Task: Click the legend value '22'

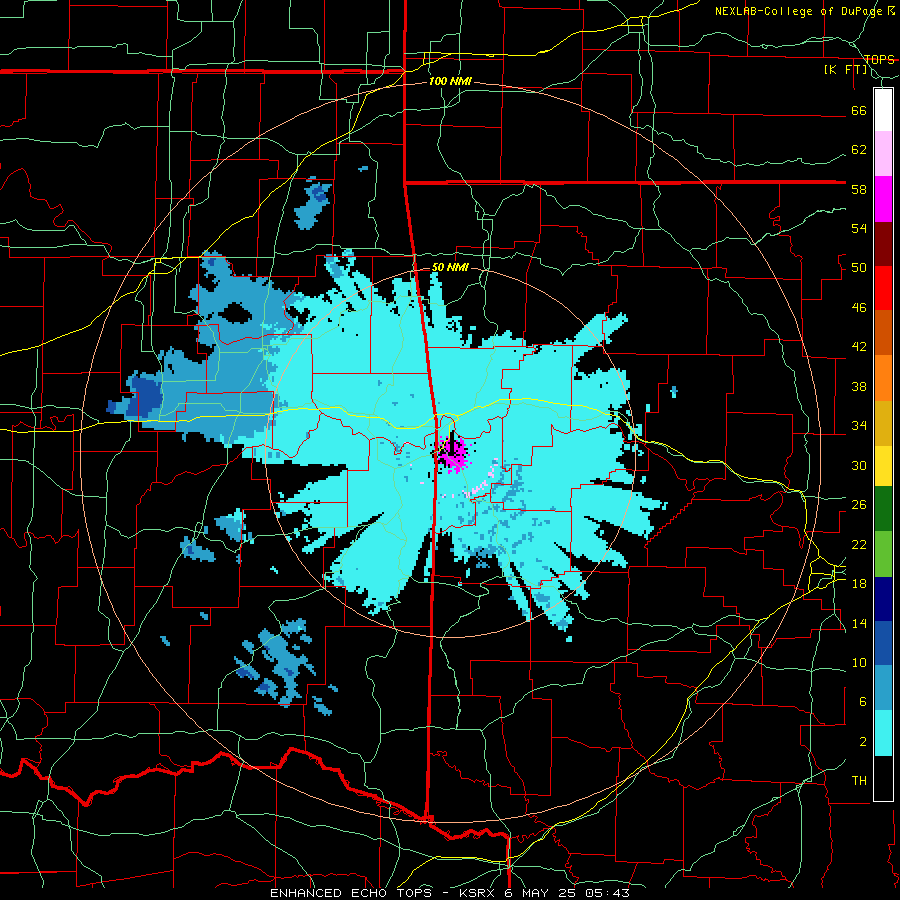Action: click(x=859, y=545)
